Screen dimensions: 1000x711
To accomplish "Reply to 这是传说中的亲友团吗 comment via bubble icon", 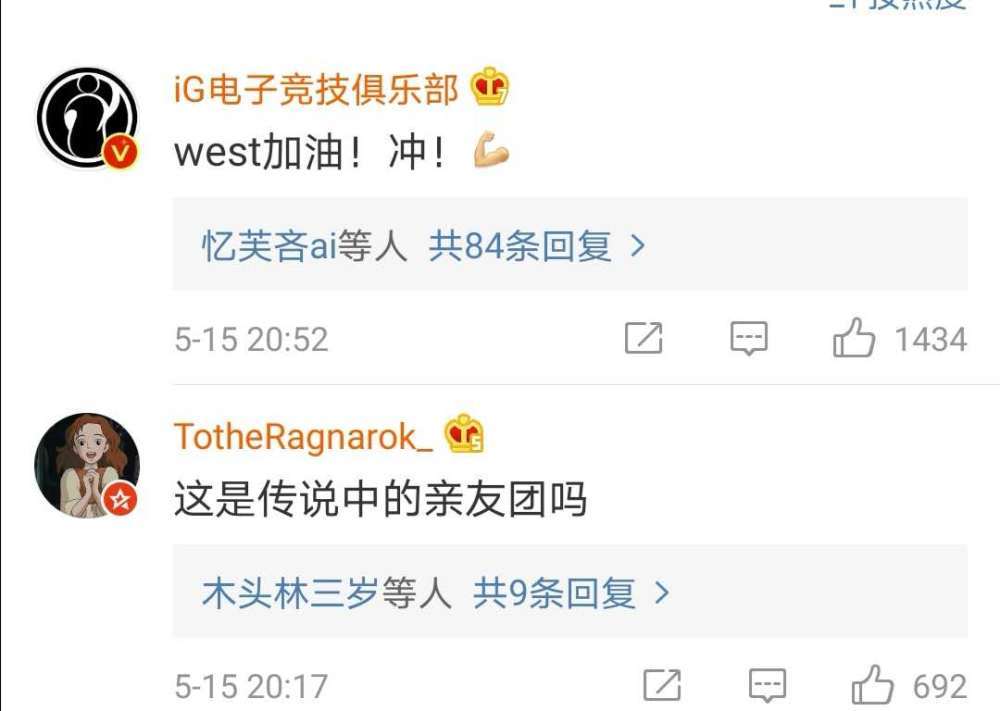I will pos(767,685).
